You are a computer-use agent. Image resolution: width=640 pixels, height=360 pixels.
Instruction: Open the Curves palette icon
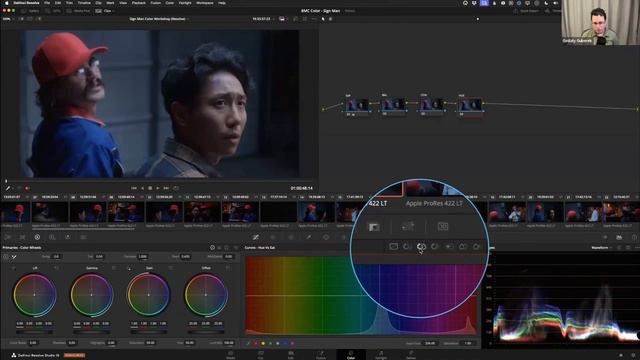click(256, 237)
